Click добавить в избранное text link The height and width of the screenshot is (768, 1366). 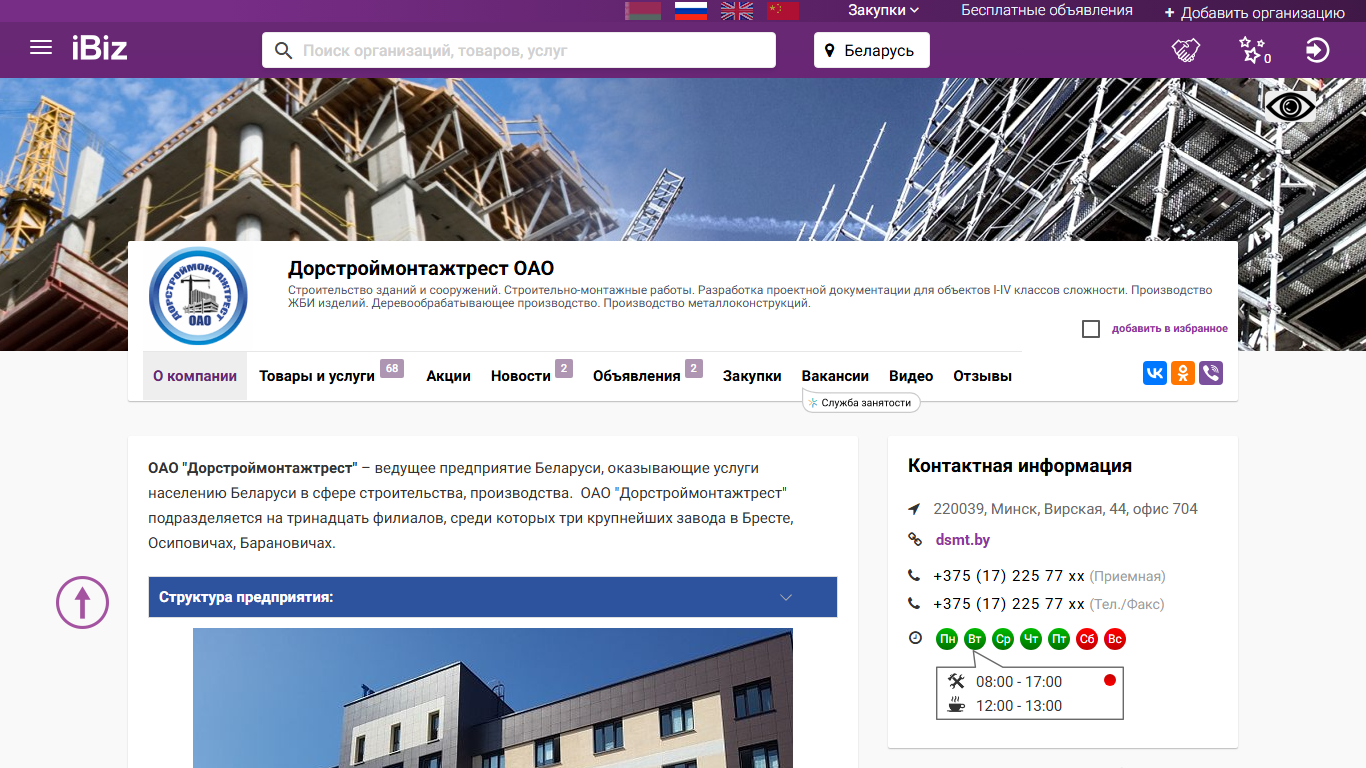(x=1170, y=329)
